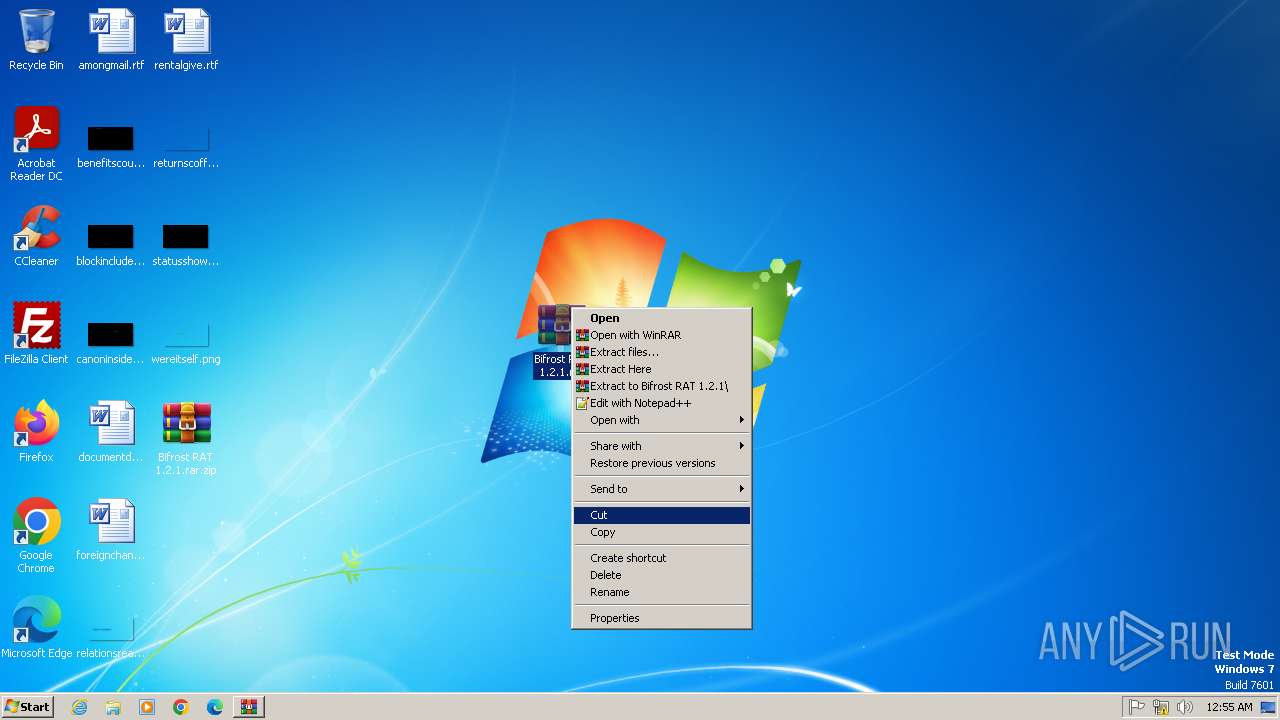The width and height of the screenshot is (1280, 720).
Task: Select the canoninside... desktop file
Action: click(x=111, y=342)
